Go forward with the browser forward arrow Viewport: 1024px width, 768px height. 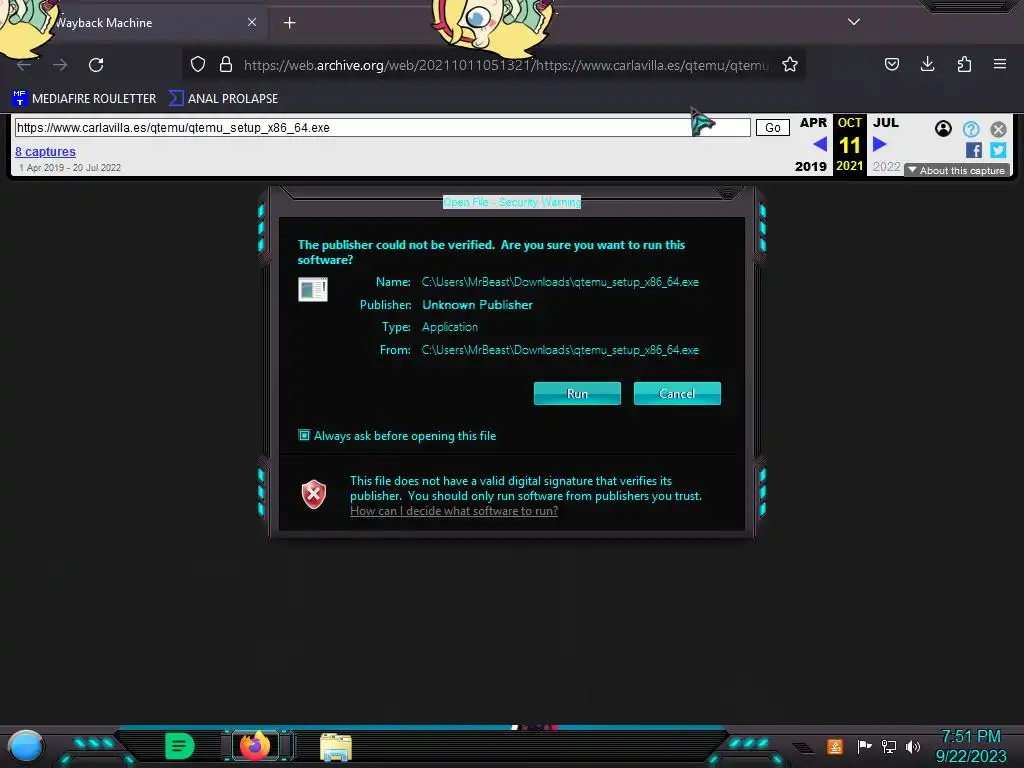(60, 65)
